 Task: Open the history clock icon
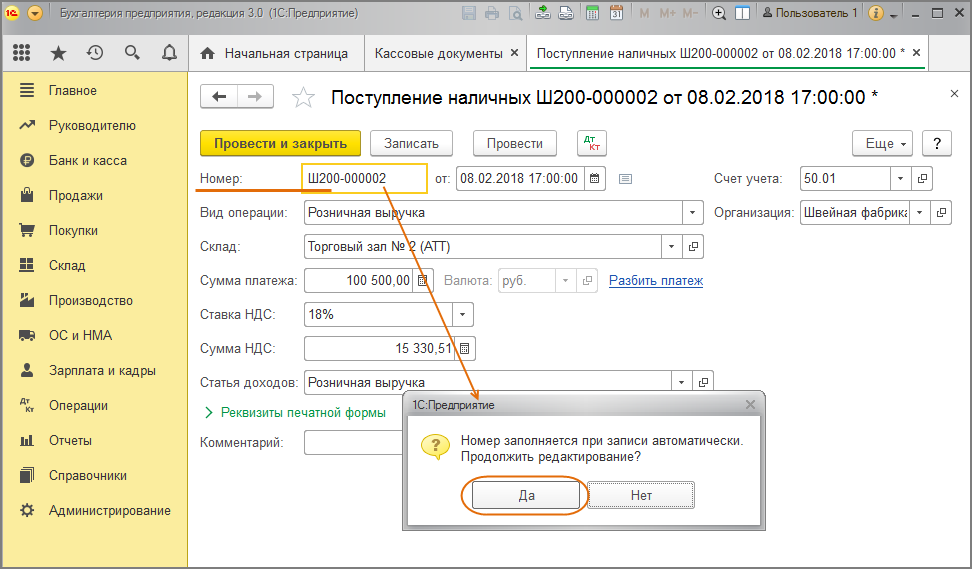tap(95, 53)
